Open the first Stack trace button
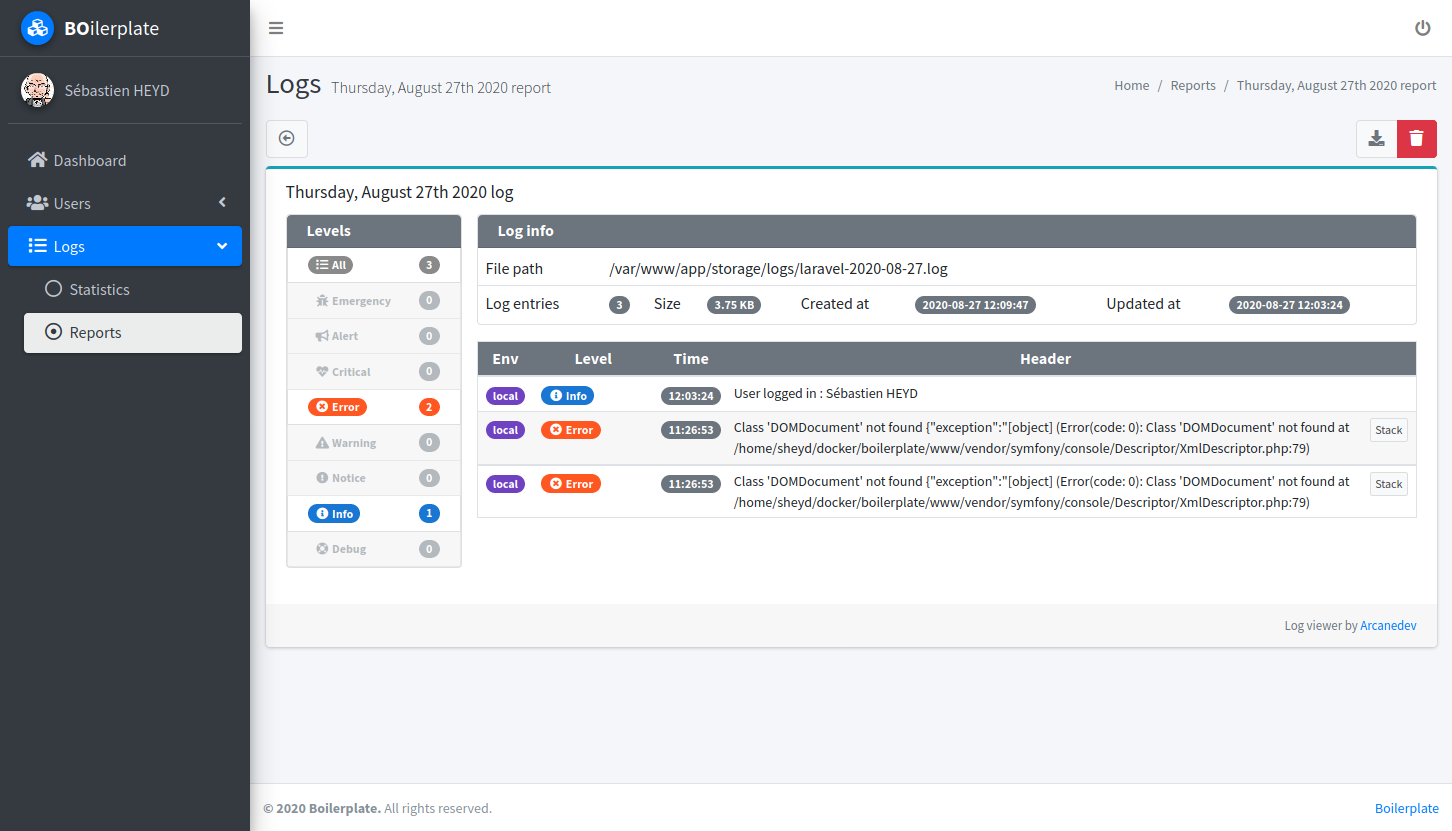Image resolution: width=1452 pixels, height=831 pixels. coord(1388,430)
